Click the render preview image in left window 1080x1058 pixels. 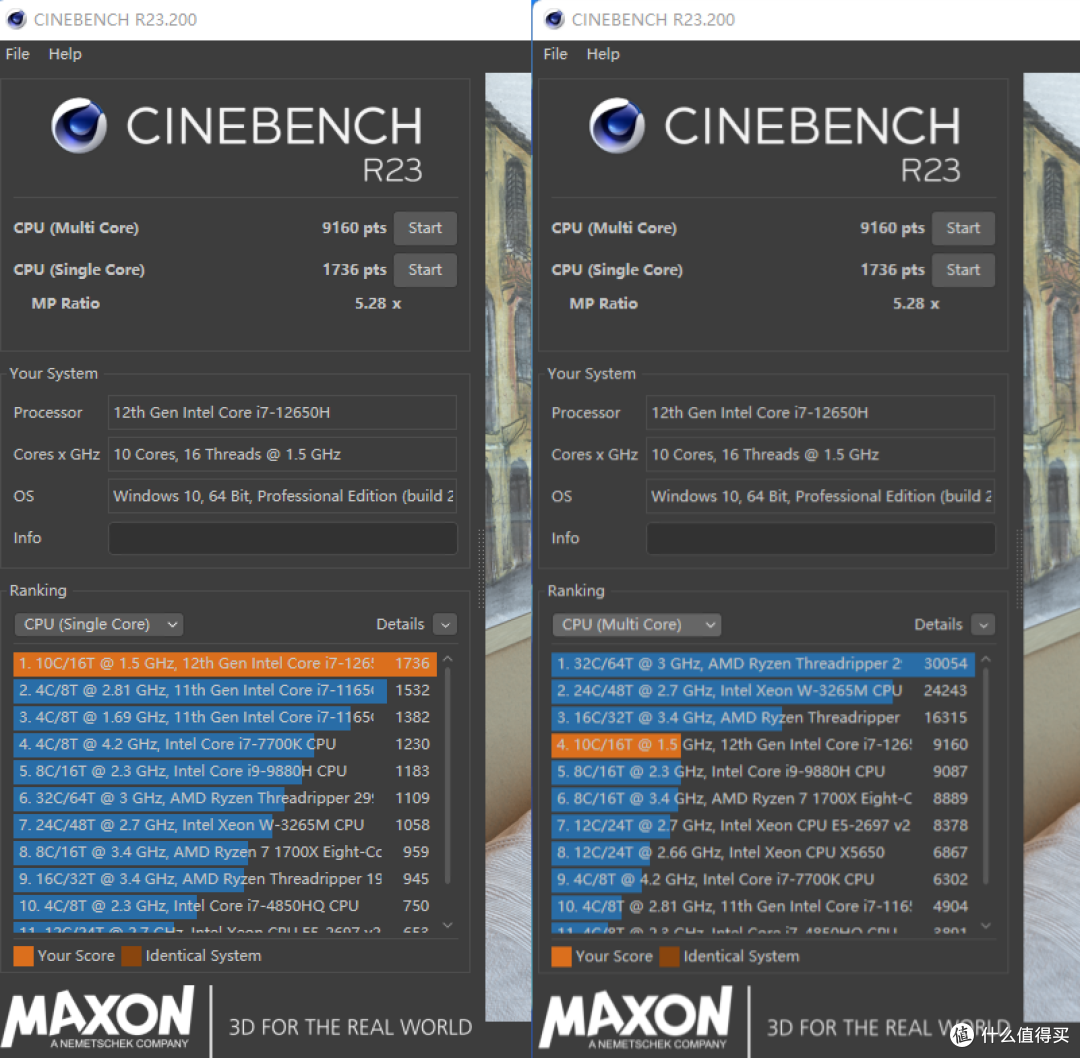(508, 548)
